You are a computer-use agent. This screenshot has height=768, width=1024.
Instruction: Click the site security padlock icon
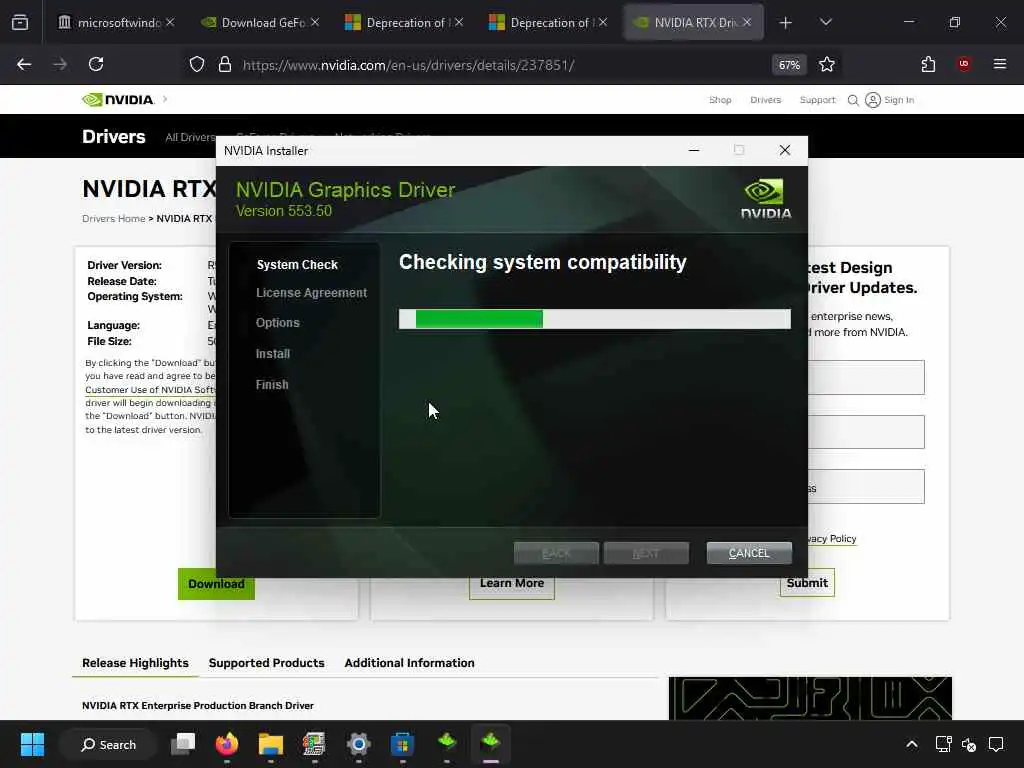point(225,64)
